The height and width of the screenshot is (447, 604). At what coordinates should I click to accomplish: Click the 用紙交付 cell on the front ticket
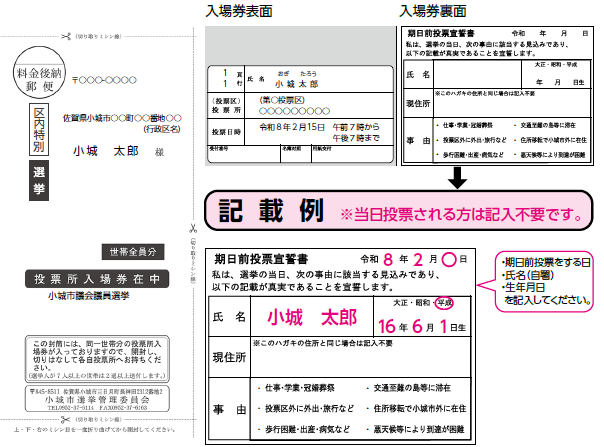(352, 154)
